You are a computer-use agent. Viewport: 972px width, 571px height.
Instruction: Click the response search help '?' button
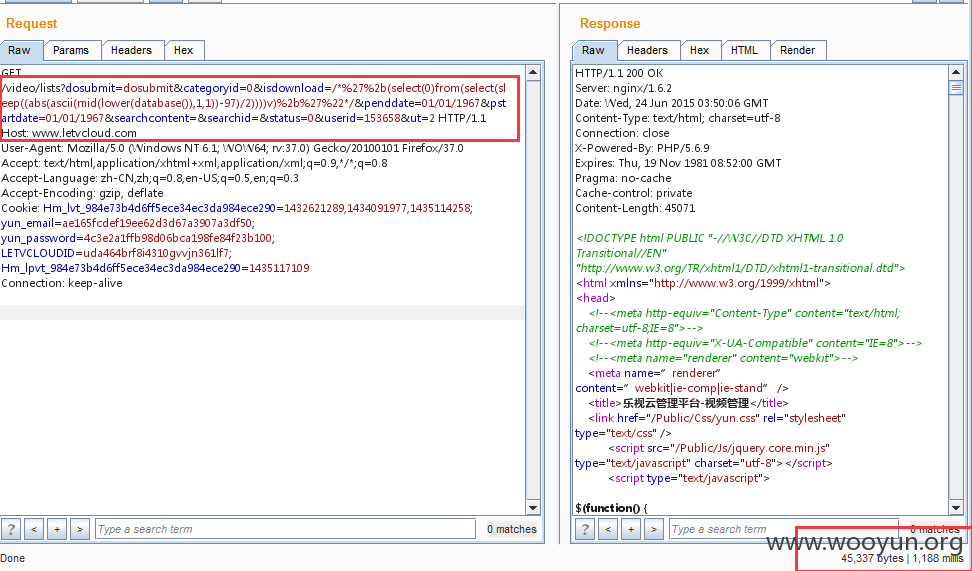click(x=585, y=529)
